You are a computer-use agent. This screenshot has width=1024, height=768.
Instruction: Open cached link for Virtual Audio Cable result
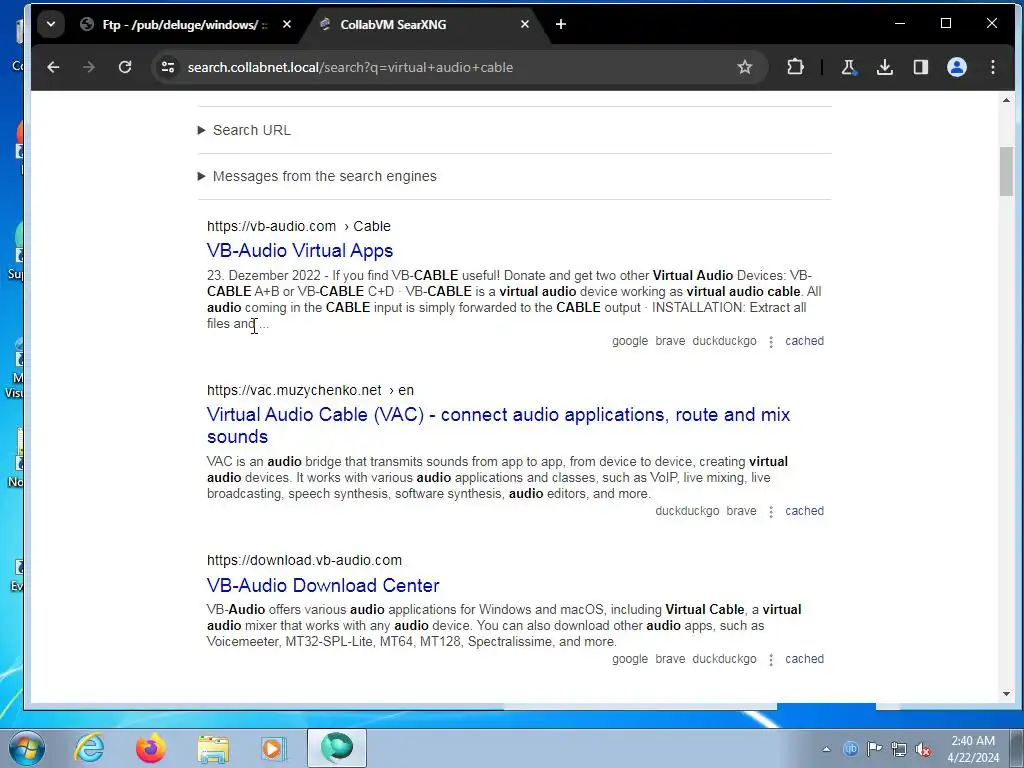pyautogui.click(x=804, y=511)
